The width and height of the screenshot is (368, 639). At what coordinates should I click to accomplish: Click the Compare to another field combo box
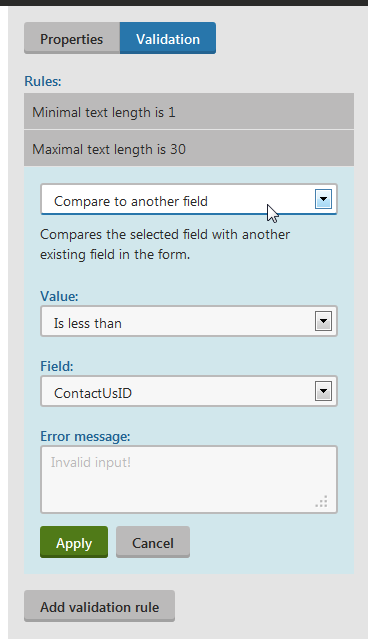click(x=189, y=200)
